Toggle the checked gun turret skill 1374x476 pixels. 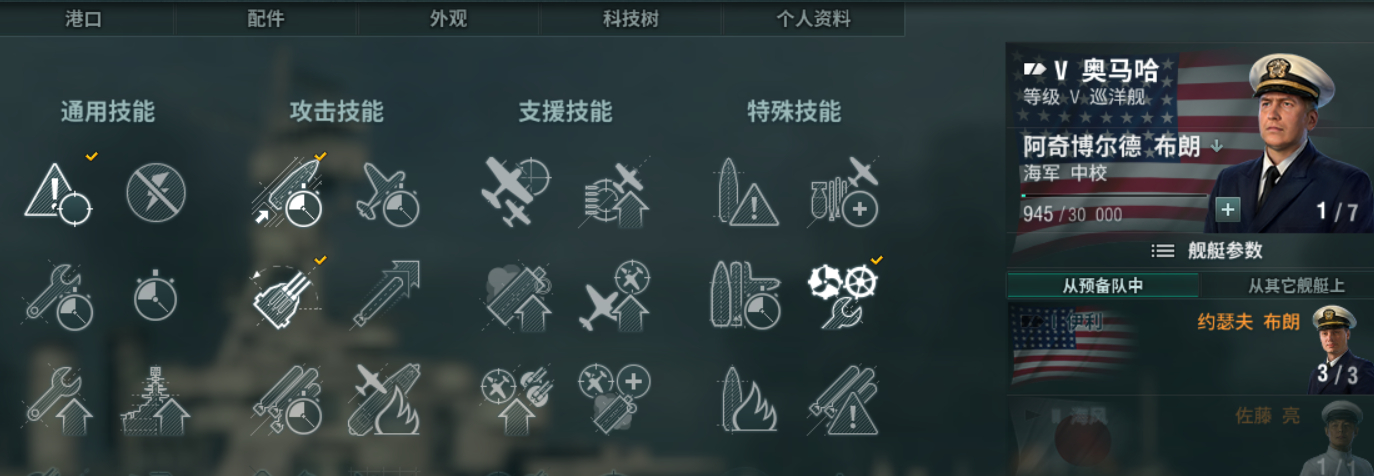click(287, 296)
